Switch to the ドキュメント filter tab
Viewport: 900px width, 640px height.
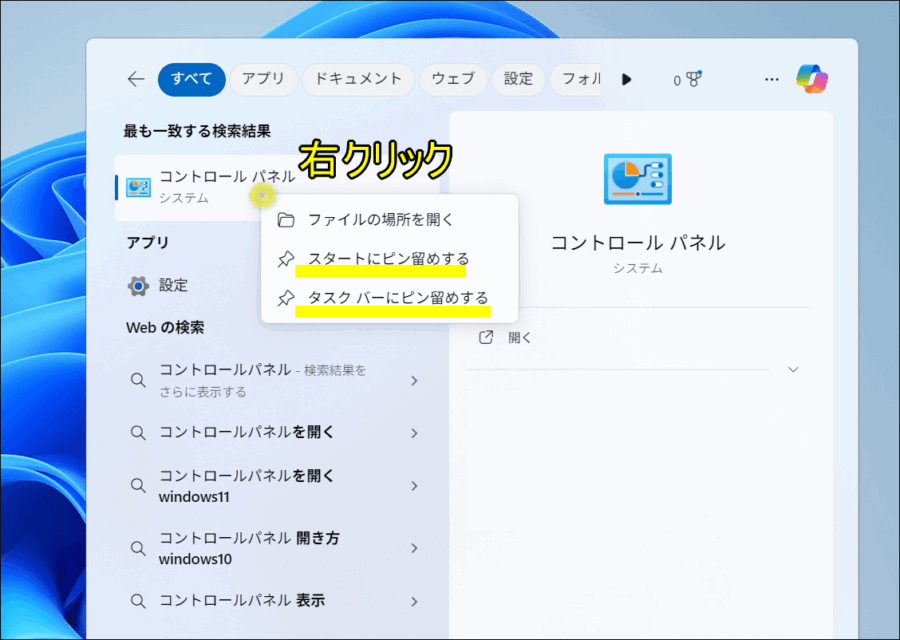pyautogui.click(x=357, y=79)
